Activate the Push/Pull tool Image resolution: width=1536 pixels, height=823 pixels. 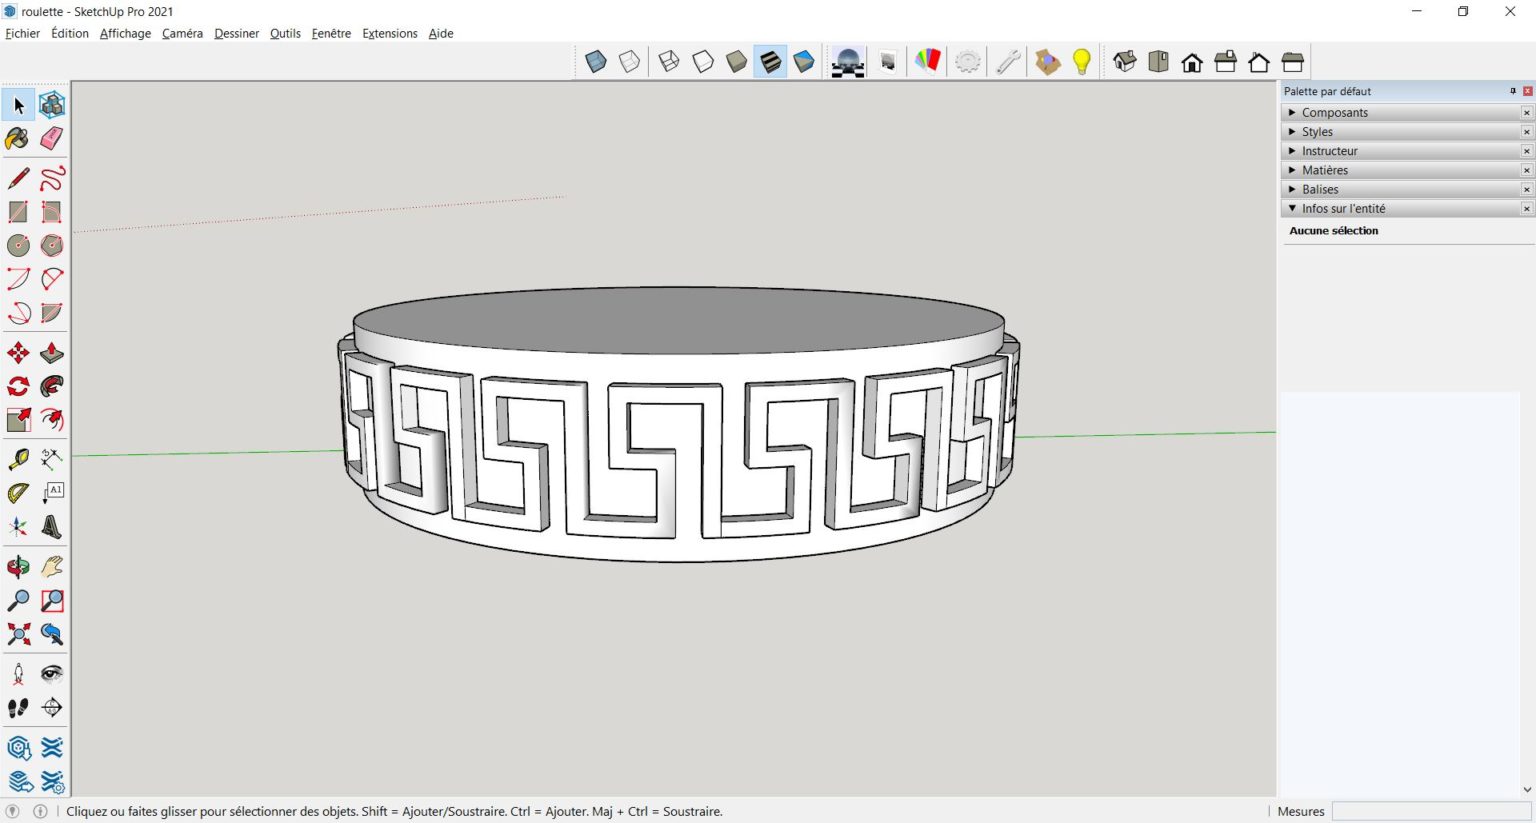pos(52,353)
